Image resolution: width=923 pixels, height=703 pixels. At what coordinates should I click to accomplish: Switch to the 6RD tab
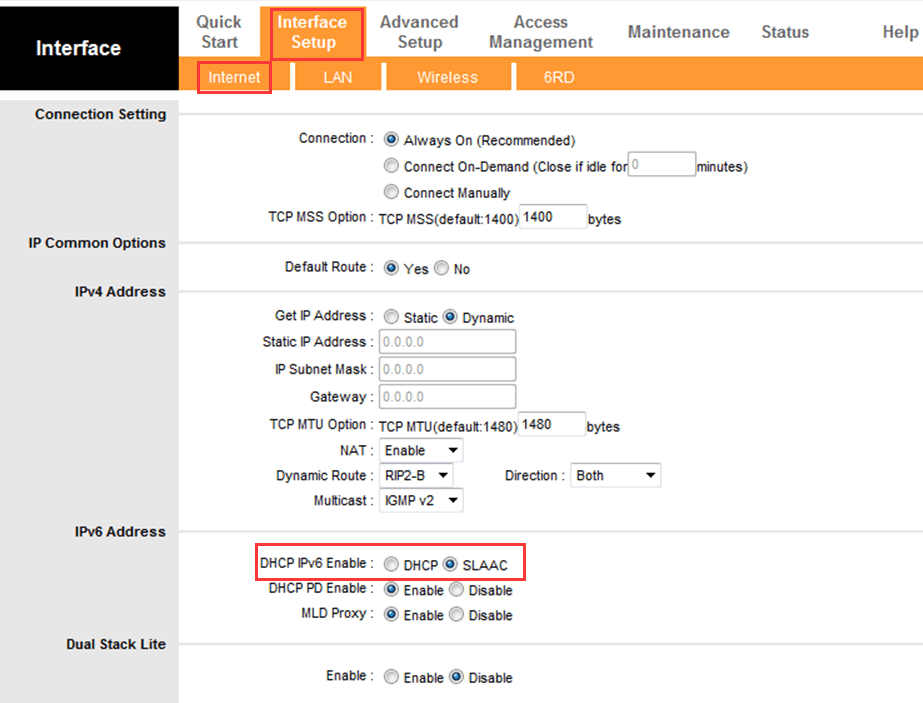click(558, 77)
